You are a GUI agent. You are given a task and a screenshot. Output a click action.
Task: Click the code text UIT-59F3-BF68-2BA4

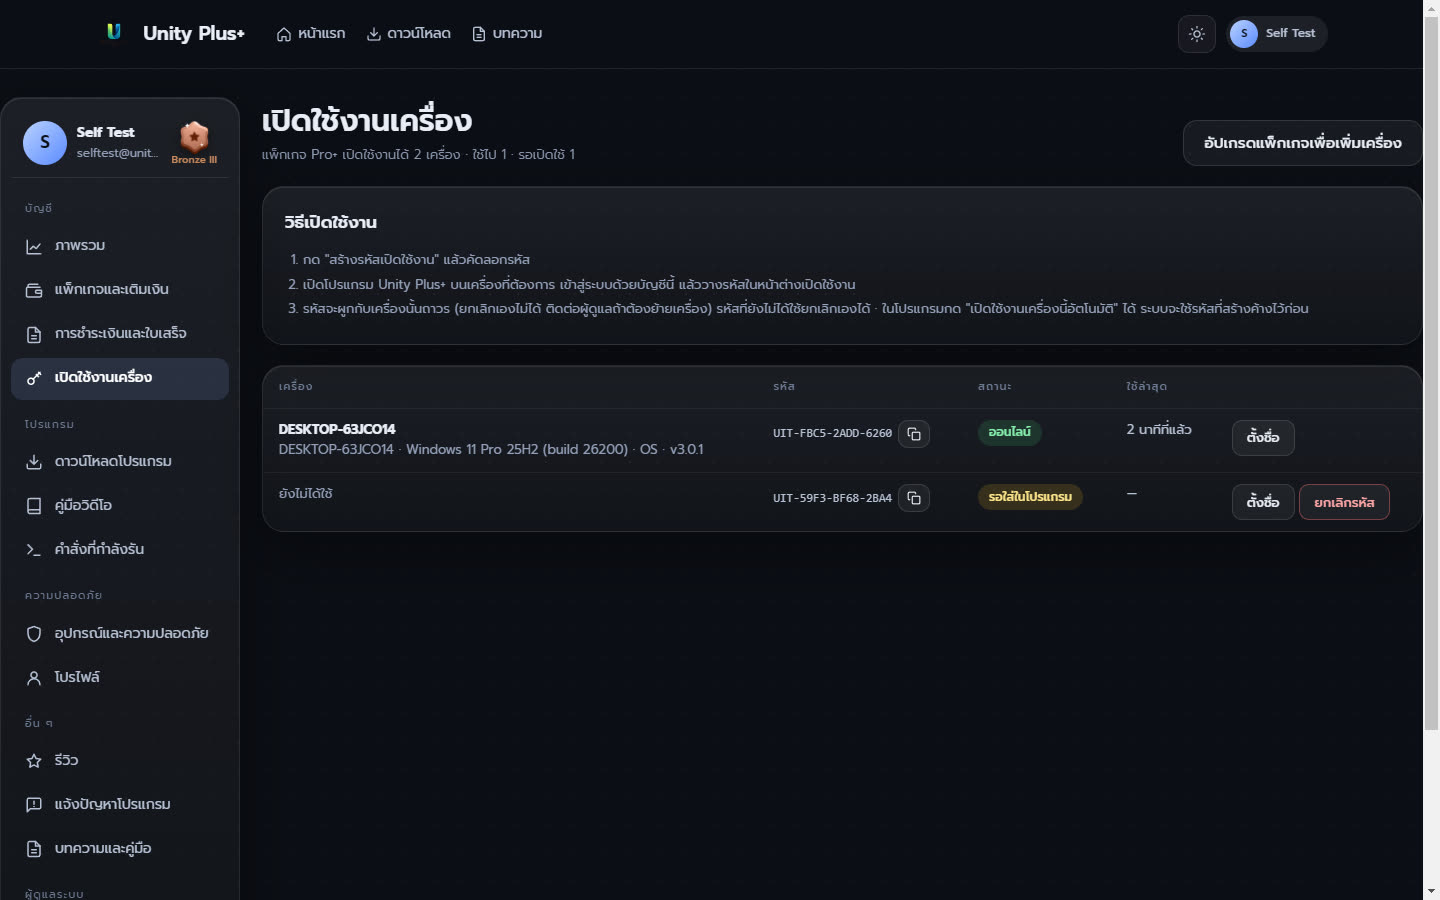pyautogui.click(x=832, y=498)
